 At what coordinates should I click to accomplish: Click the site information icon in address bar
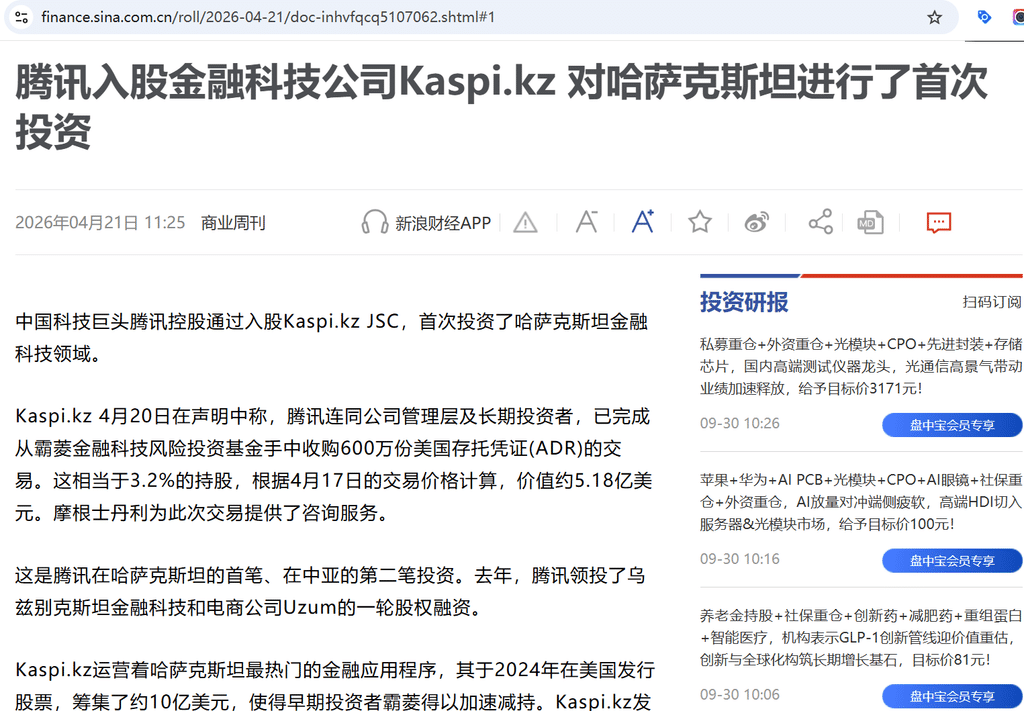pyautogui.click(x=21, y=17)
